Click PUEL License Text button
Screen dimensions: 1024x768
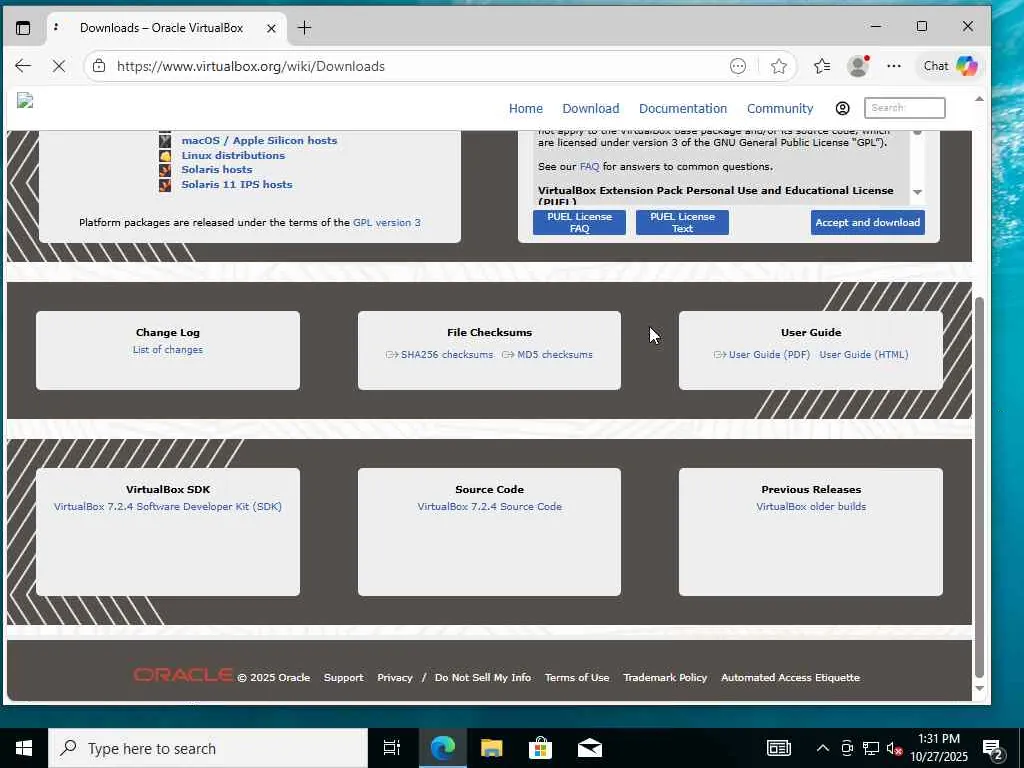click(682, 223)
